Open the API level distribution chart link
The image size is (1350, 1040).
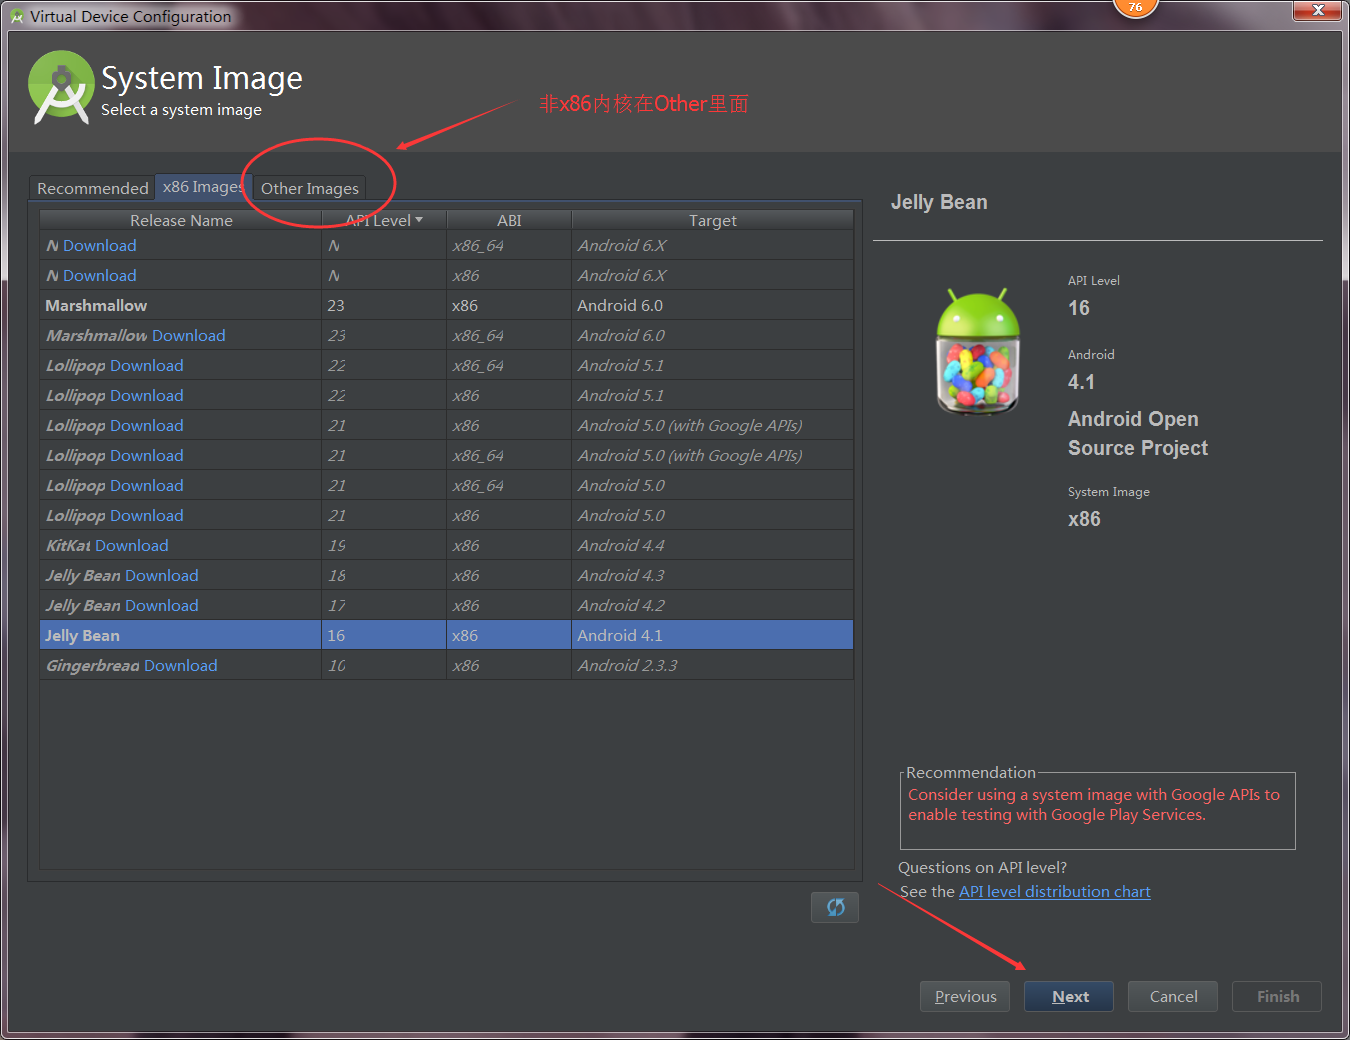[x=1054, y=891]
